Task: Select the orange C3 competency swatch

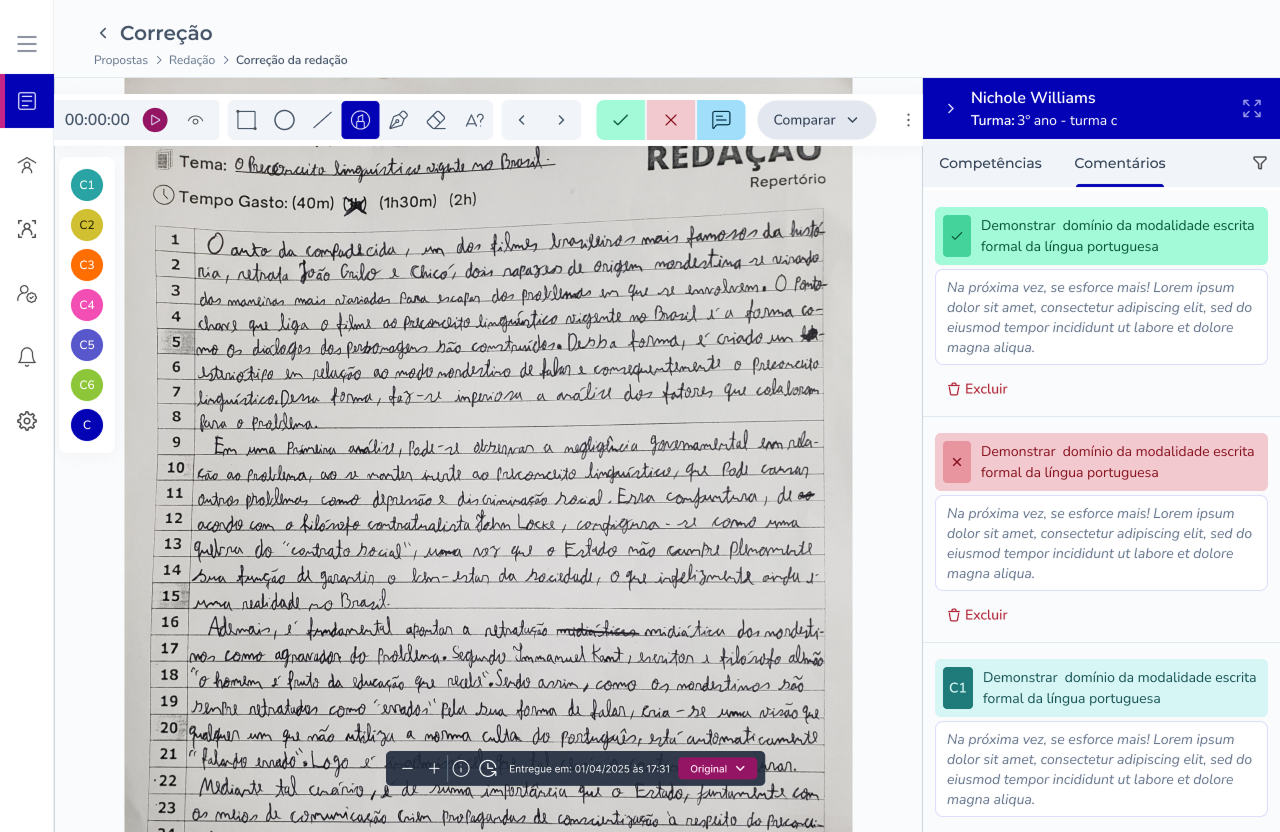Action: [x=87, y=265]
